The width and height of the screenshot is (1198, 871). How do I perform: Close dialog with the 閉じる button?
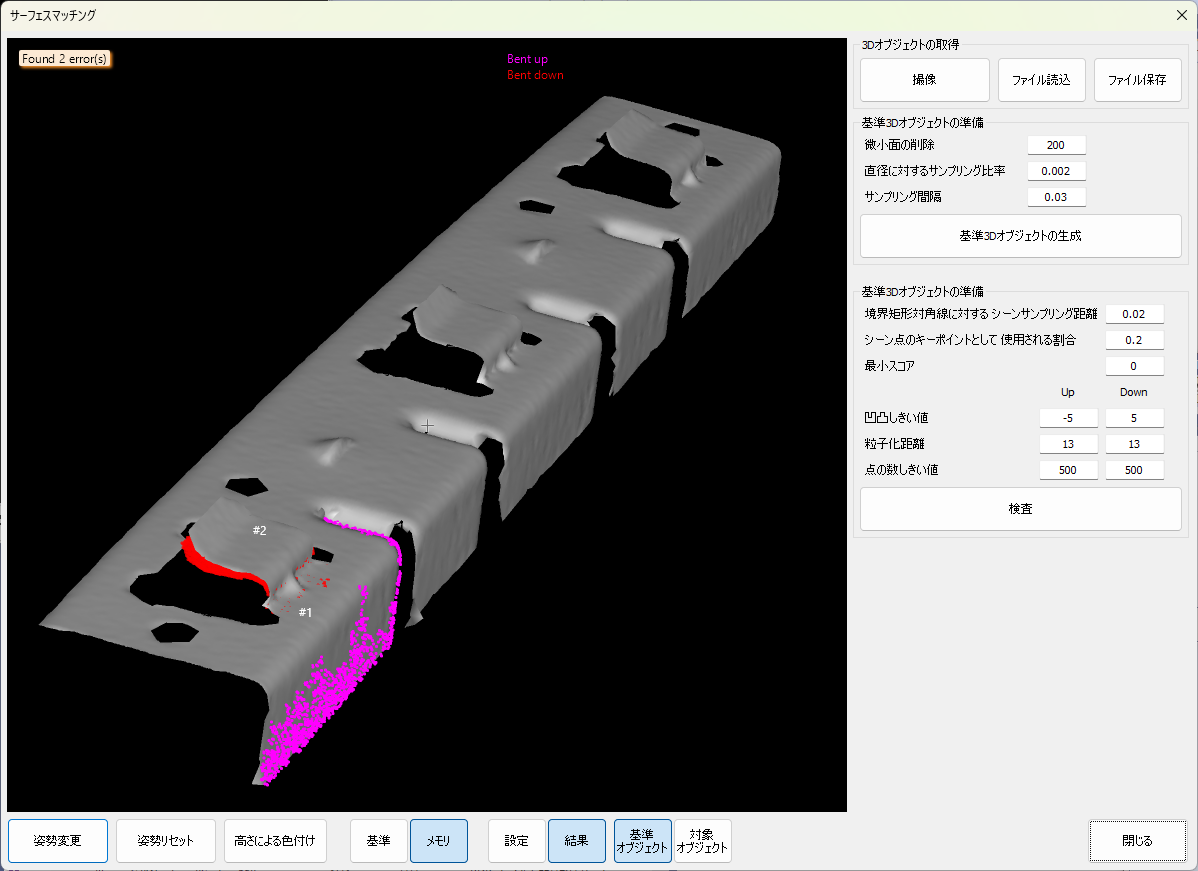click(x=1137, y=841)
